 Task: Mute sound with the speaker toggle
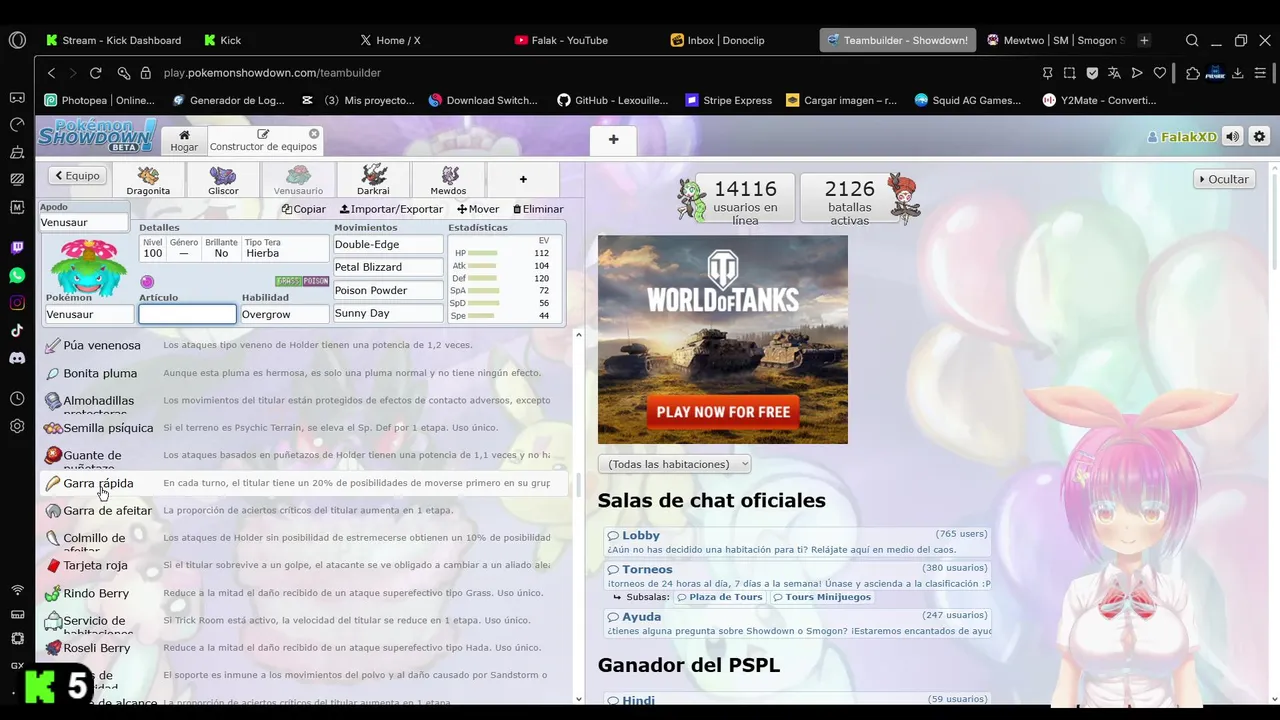(1233, 137)
